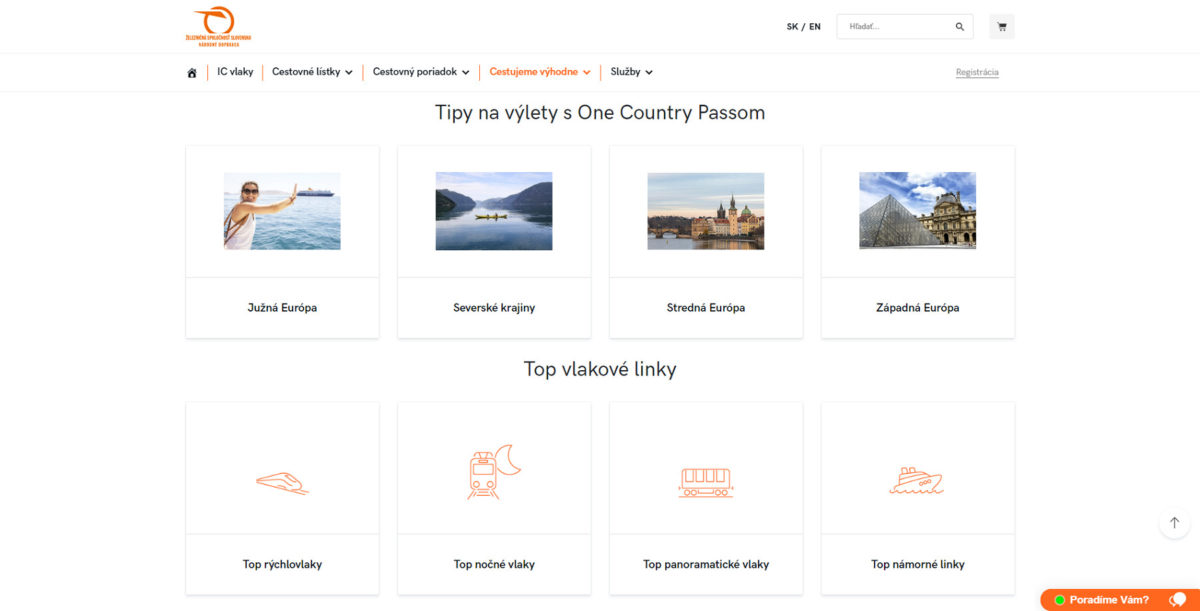Click the ferry ship icon

[x=917, y=481]
